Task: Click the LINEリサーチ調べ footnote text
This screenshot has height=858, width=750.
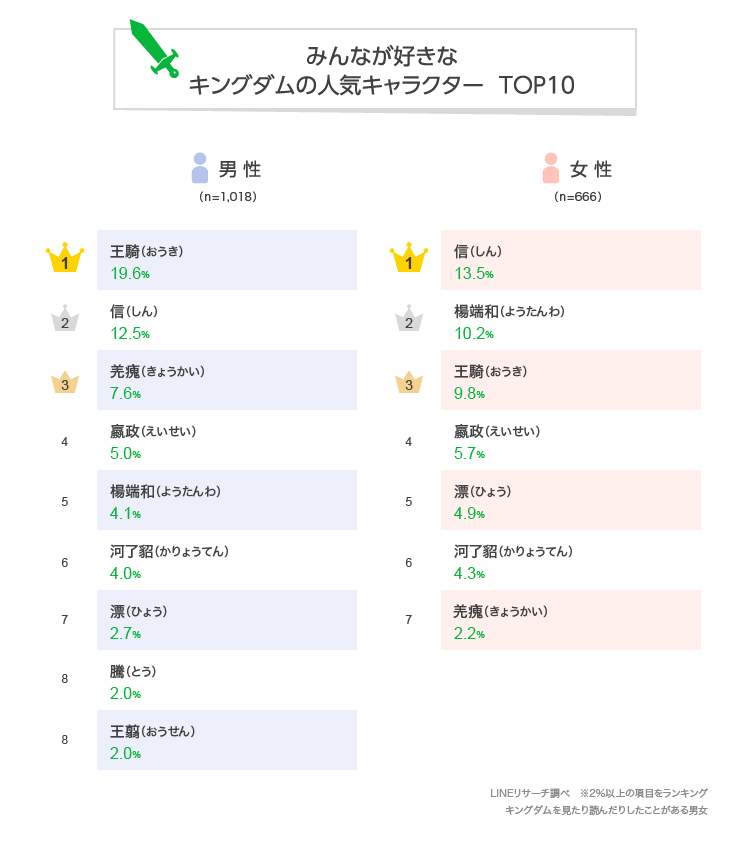Action: 530,793
